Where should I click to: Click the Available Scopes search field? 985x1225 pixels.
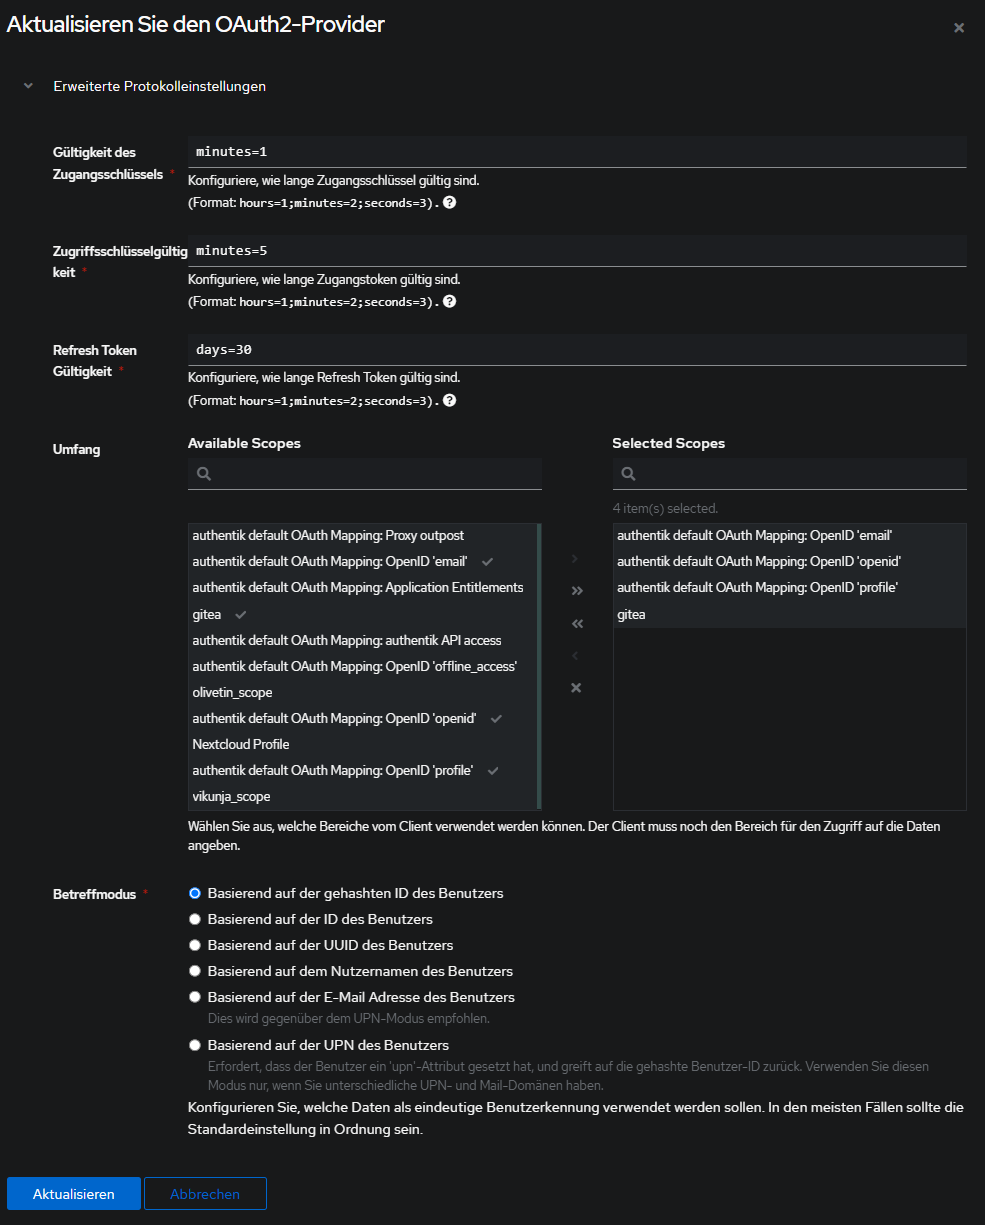click(x=375, y=474)
